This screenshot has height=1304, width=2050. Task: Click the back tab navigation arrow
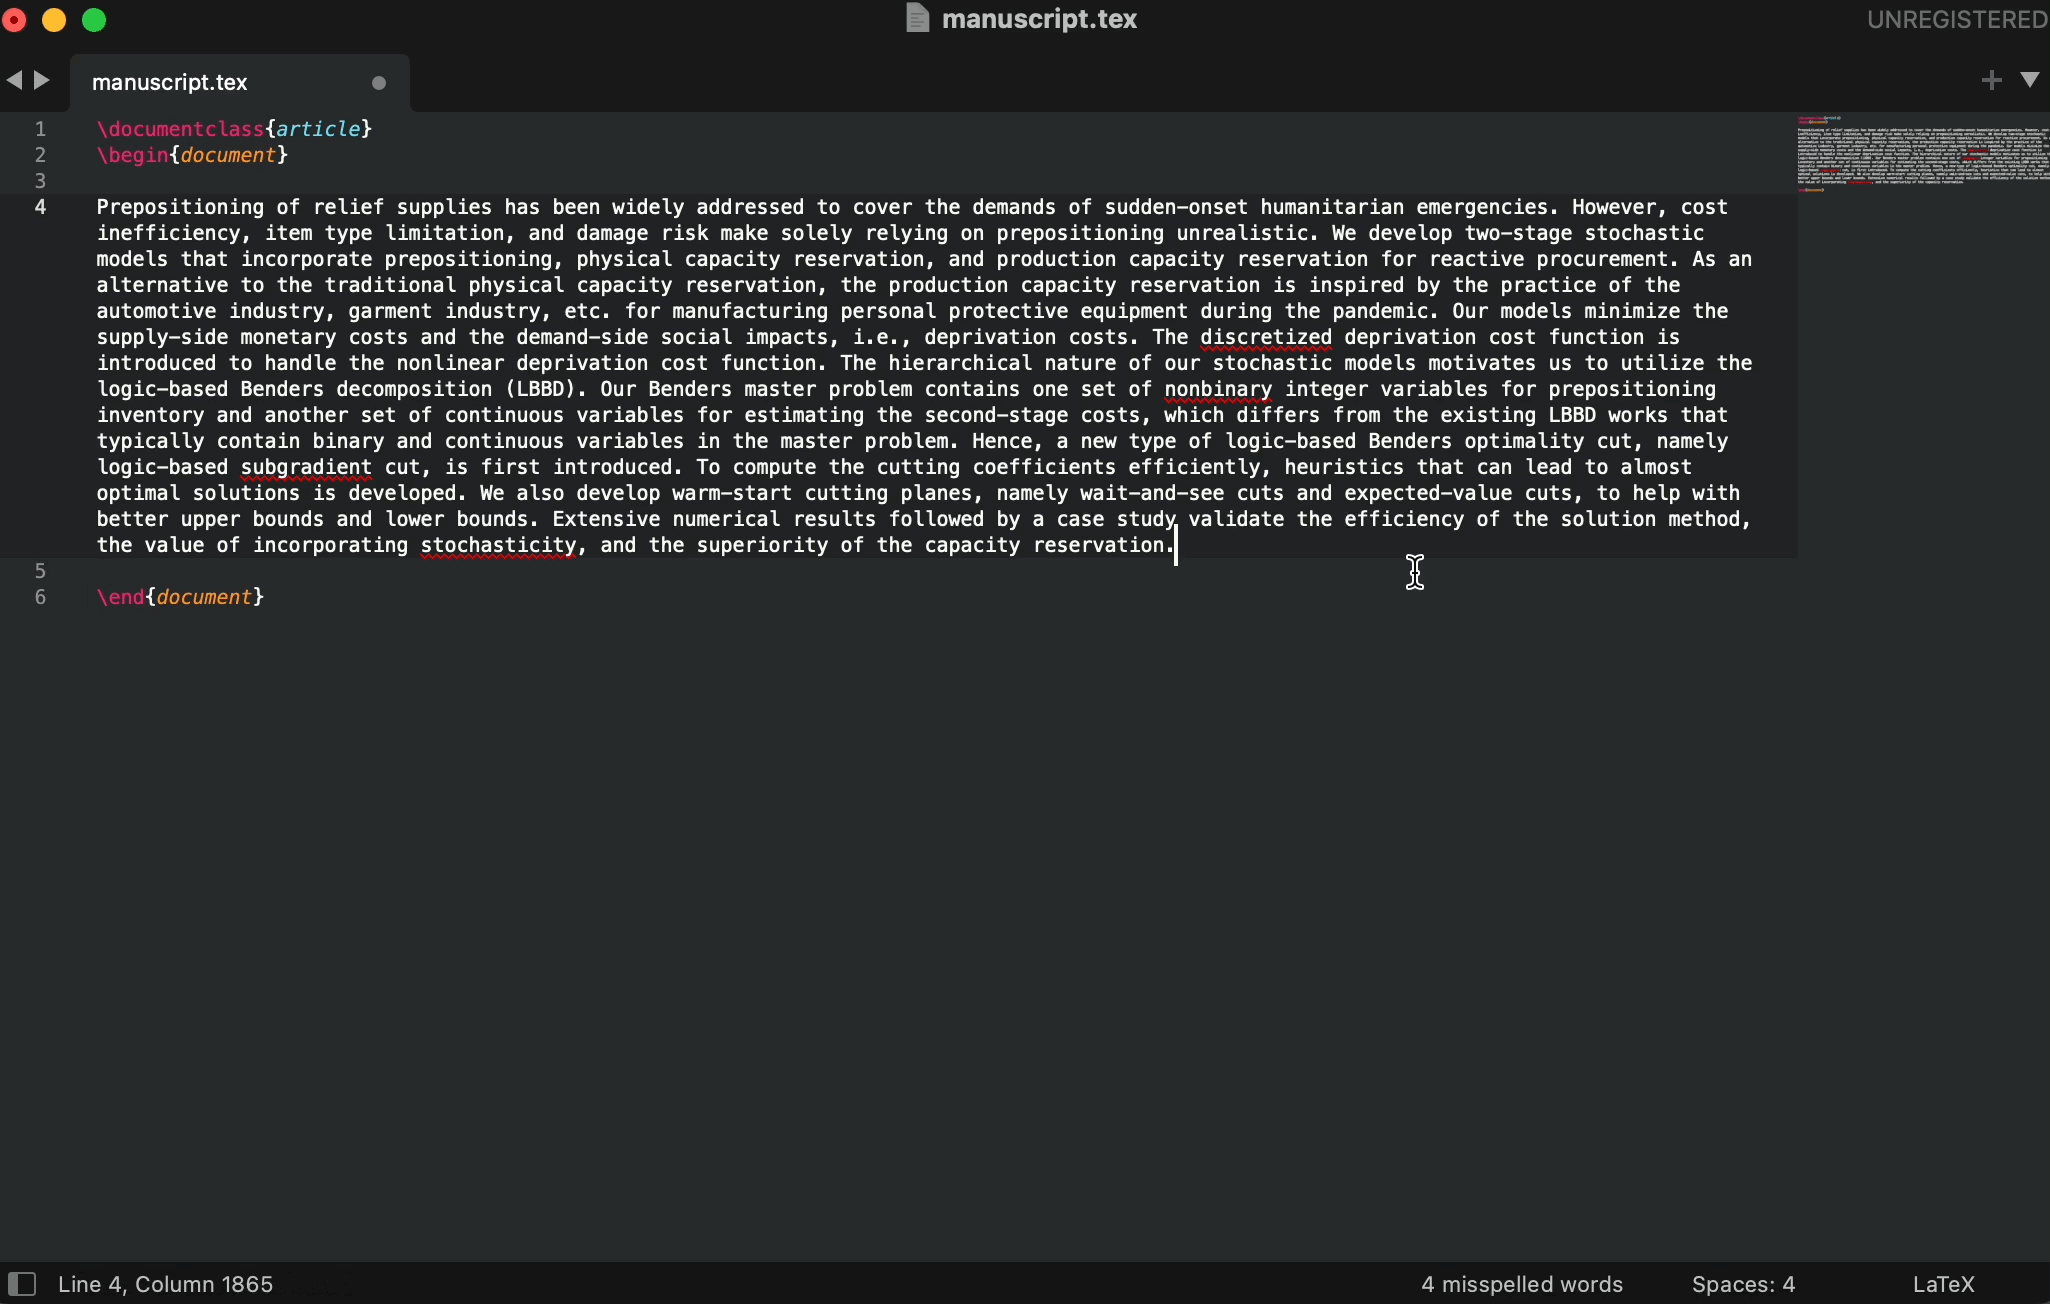[x=14, y=81]
